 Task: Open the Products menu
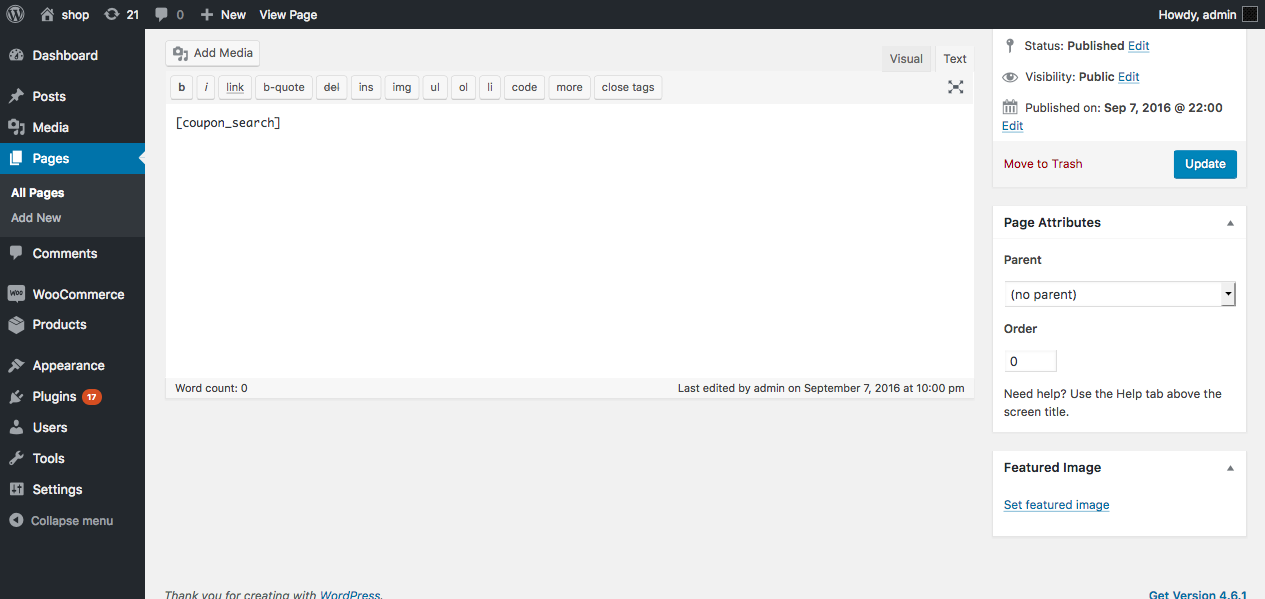click(x=72, y=324)
